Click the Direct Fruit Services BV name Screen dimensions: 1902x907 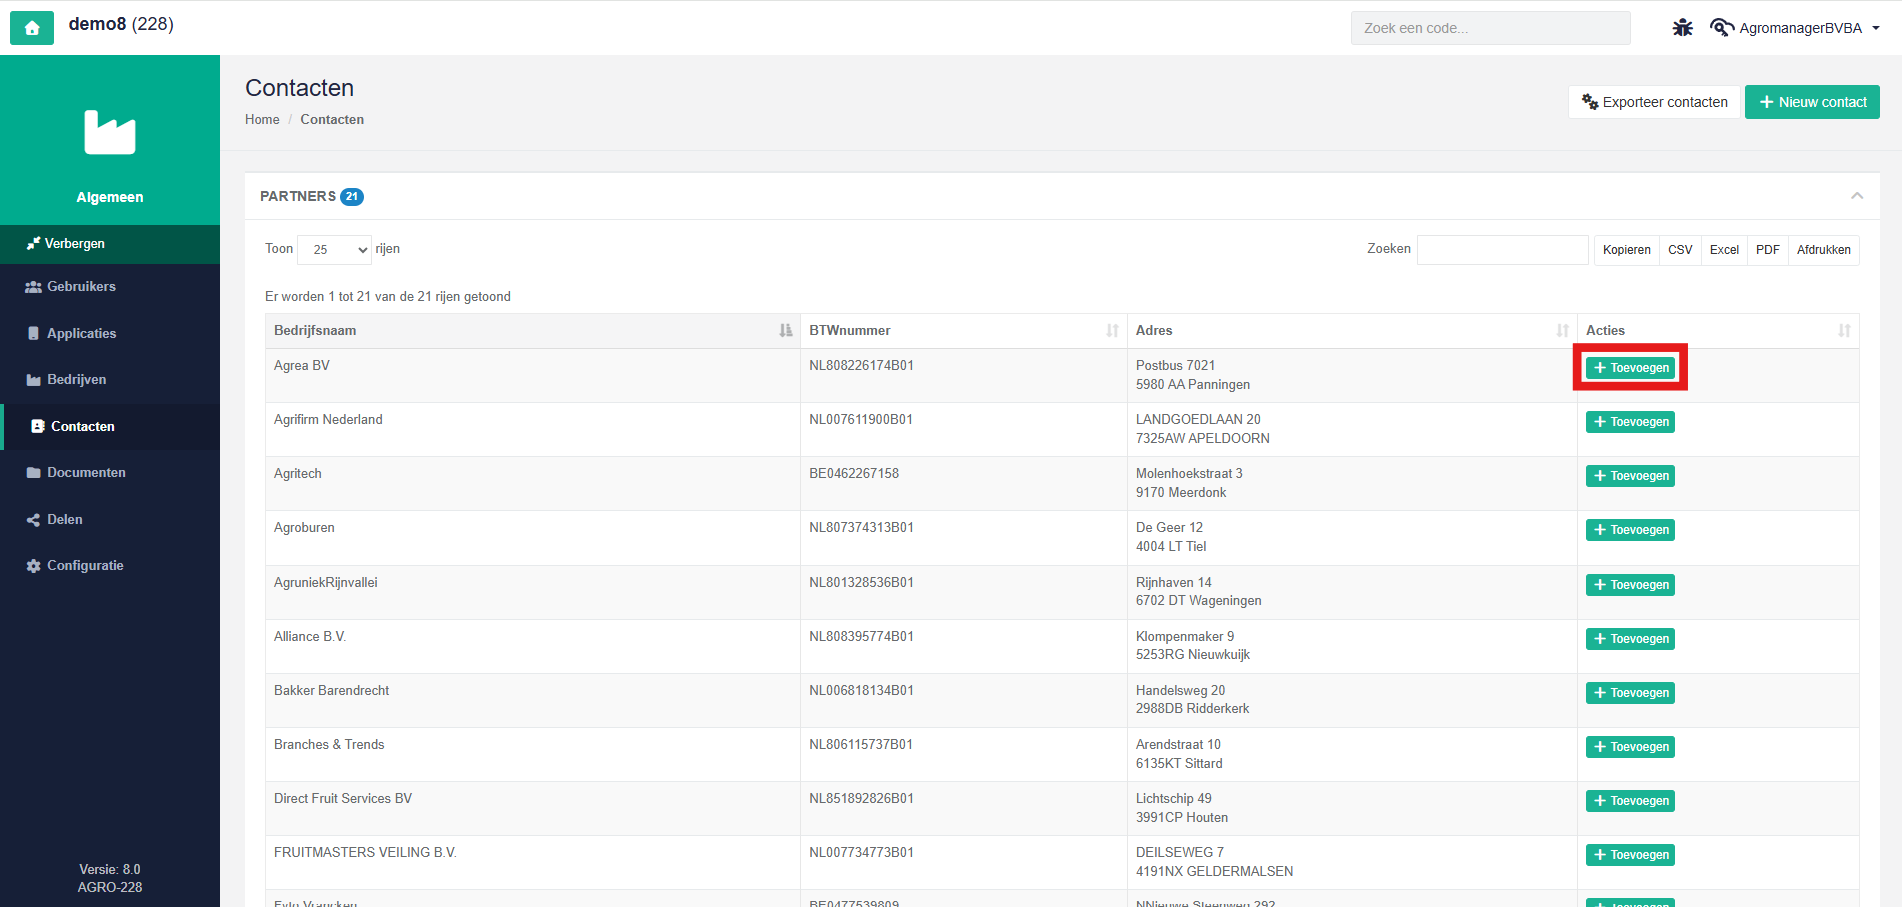point(343,799)
